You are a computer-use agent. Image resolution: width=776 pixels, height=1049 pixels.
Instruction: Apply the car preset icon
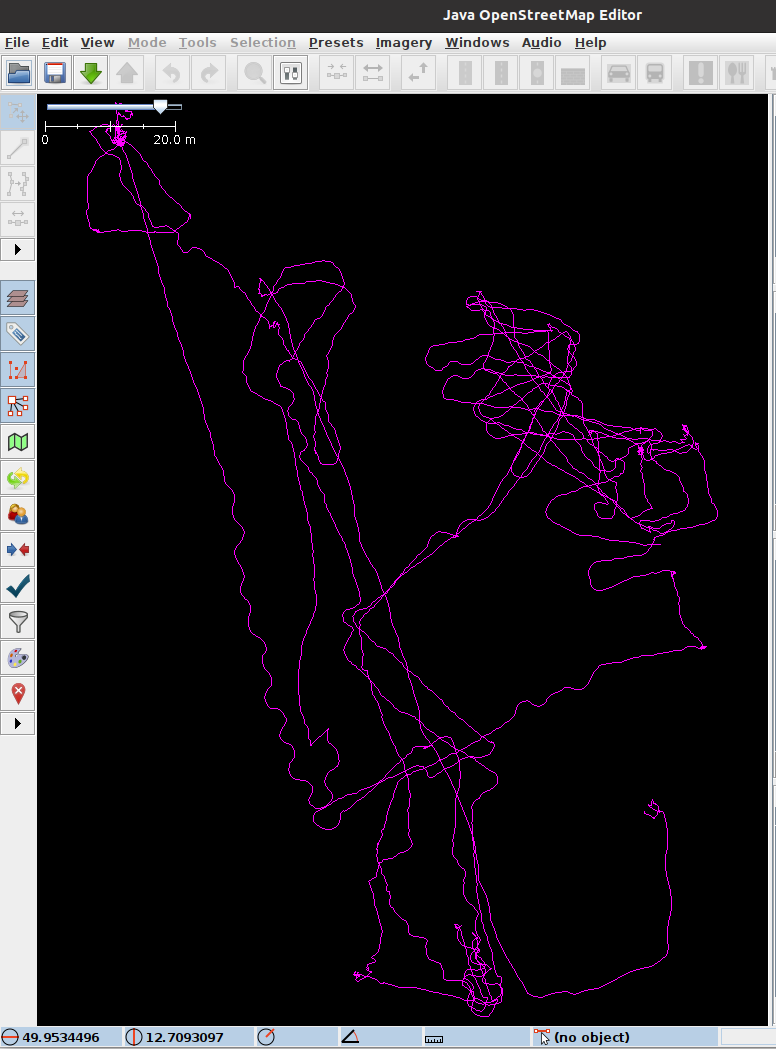tap(619, 73)
